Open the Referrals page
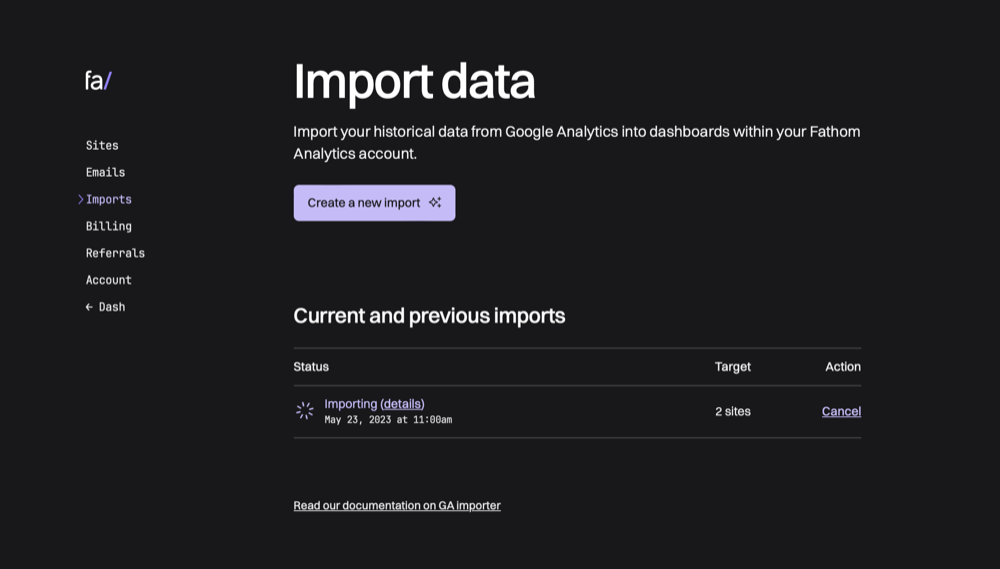Viewport: 1000px width, 569px height. click(x=115, y=253)
